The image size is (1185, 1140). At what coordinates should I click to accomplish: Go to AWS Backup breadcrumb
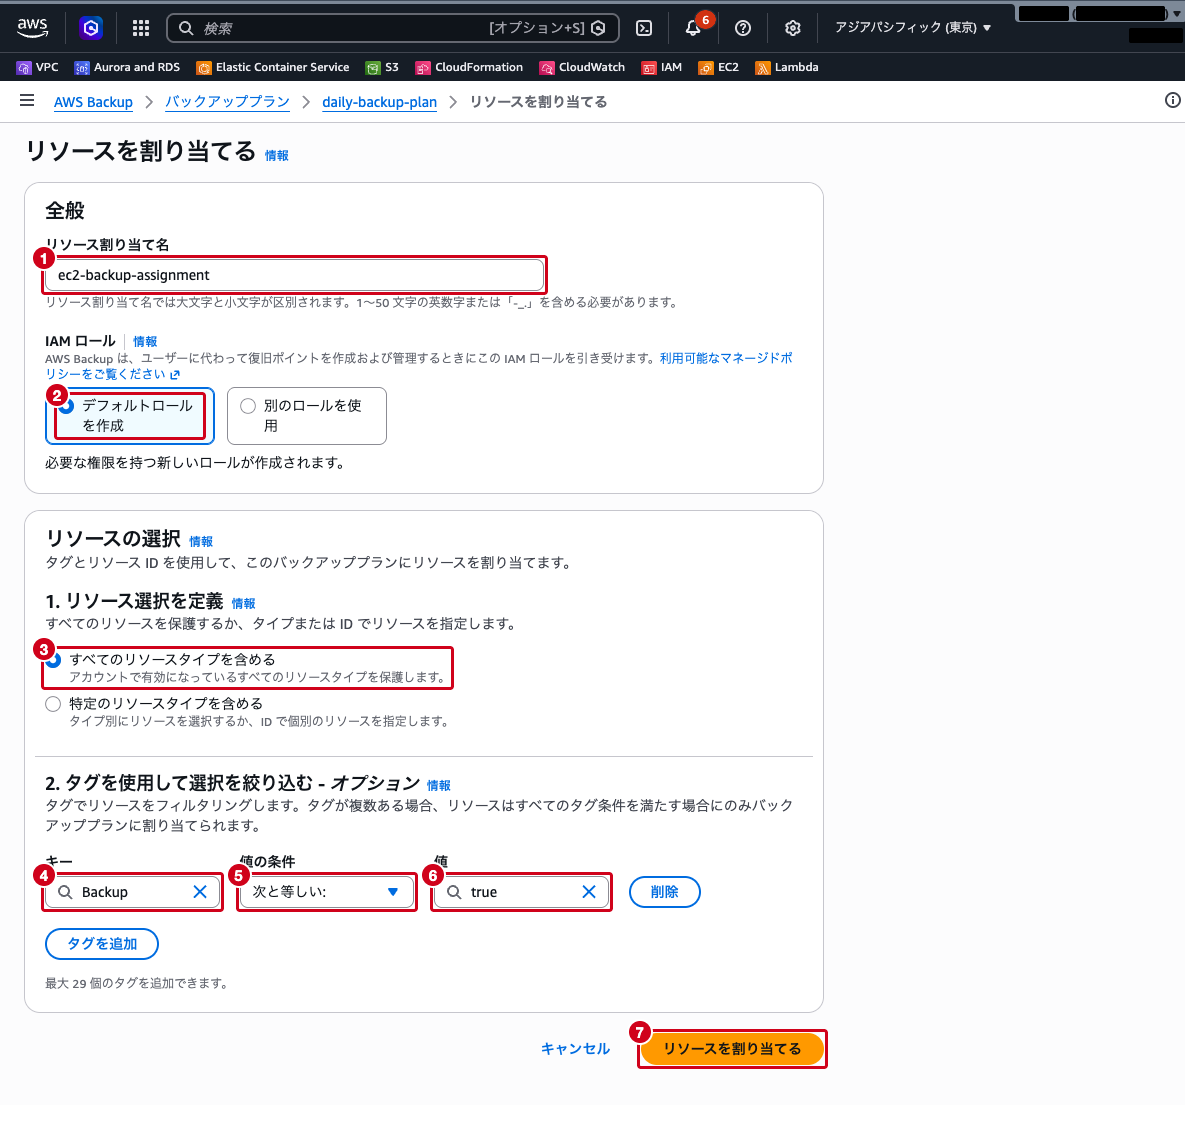click(x=94, y=102)
